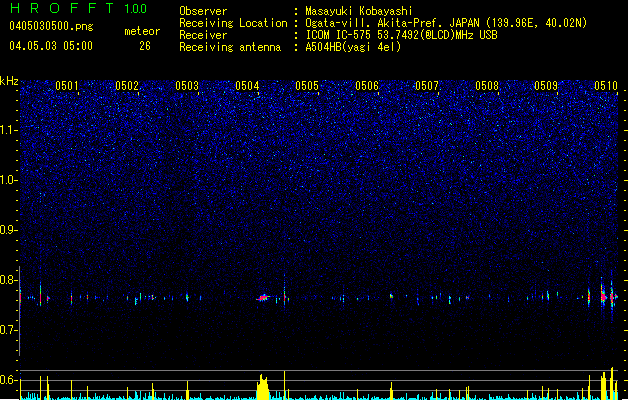629x400 pixels.
Task: Click the 1.1 kHz frequency axis label
Action: click(8, 130)
